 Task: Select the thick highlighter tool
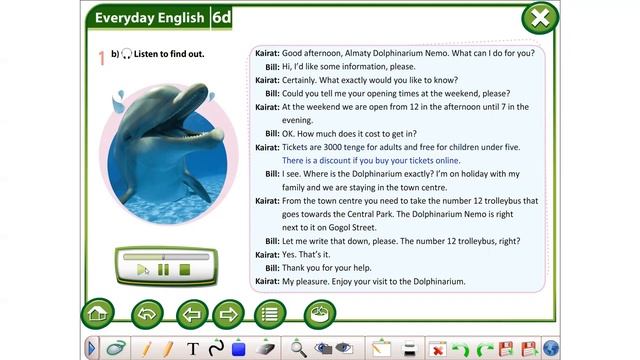pos(168,349)
